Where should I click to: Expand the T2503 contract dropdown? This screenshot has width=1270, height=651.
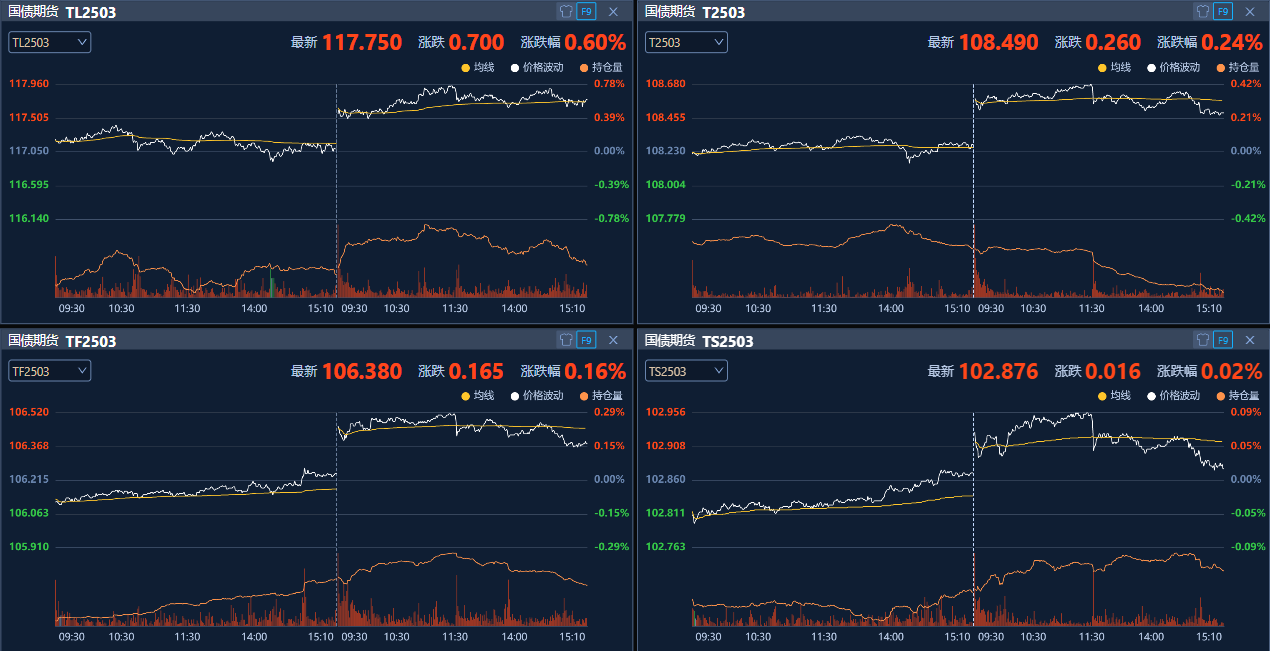point(686,42)
